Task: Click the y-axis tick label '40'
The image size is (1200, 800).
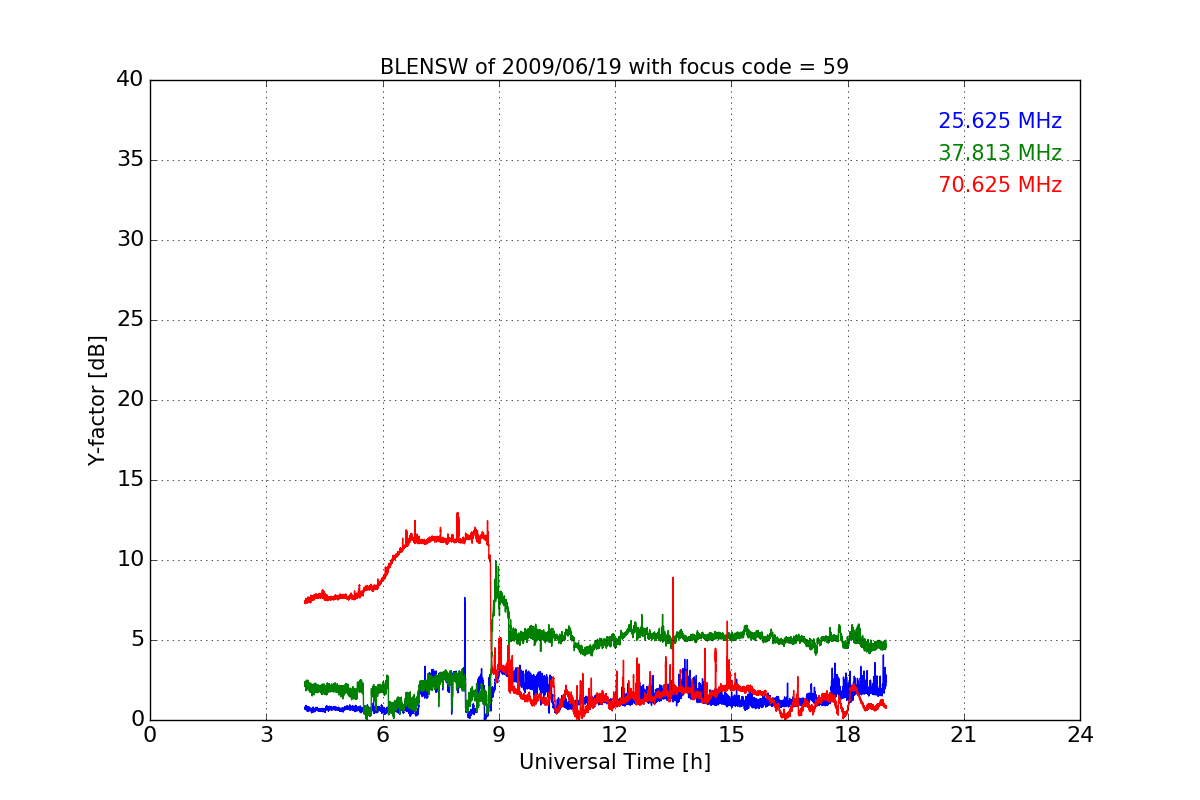Action: click(130, 80)
